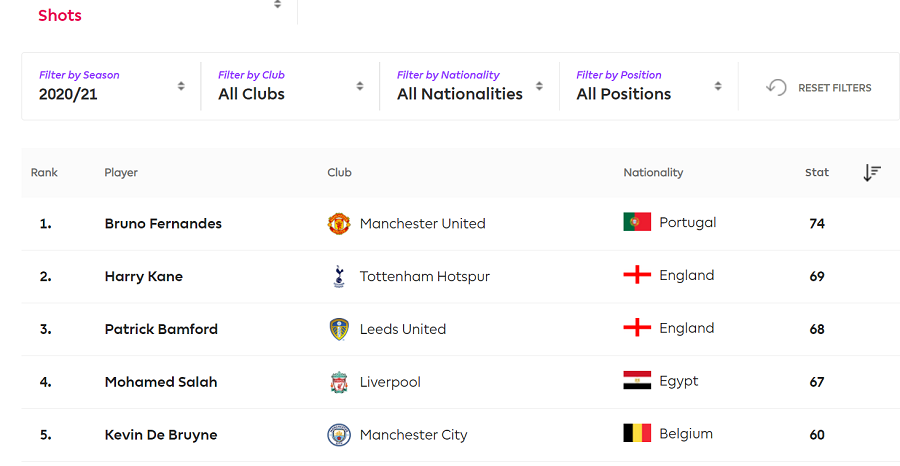Click the Belgium flag icon

pos(637,433)
